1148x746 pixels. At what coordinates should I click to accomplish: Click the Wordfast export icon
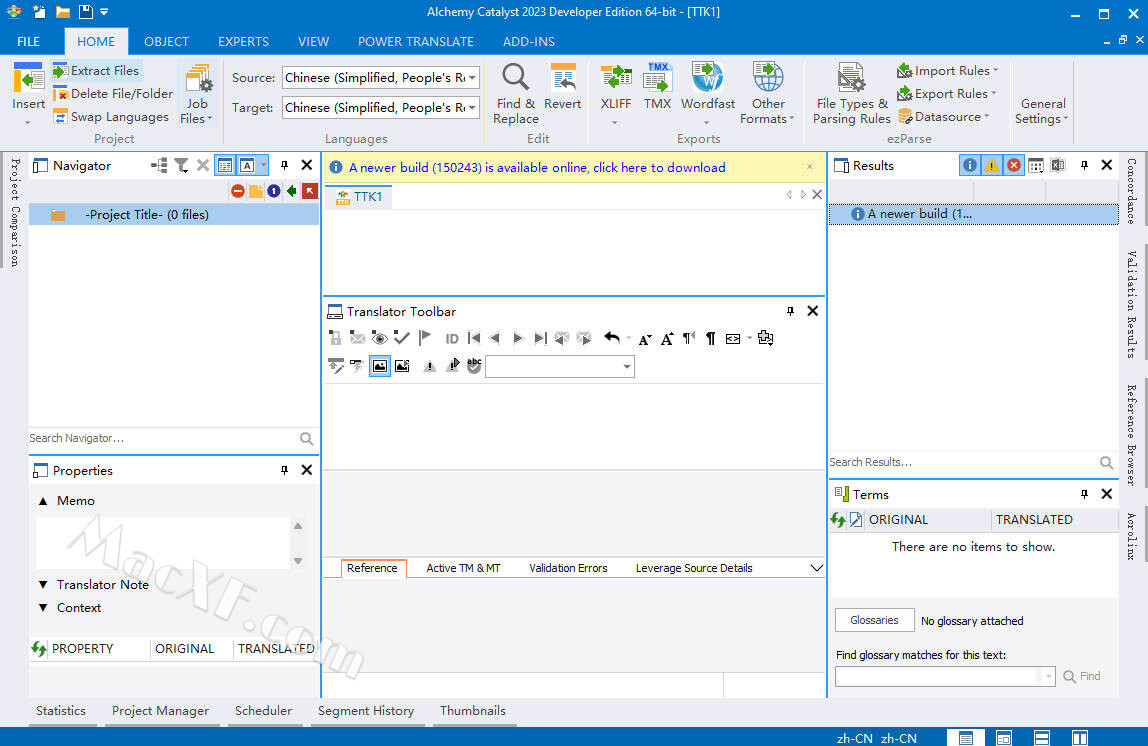click(707, 77)
